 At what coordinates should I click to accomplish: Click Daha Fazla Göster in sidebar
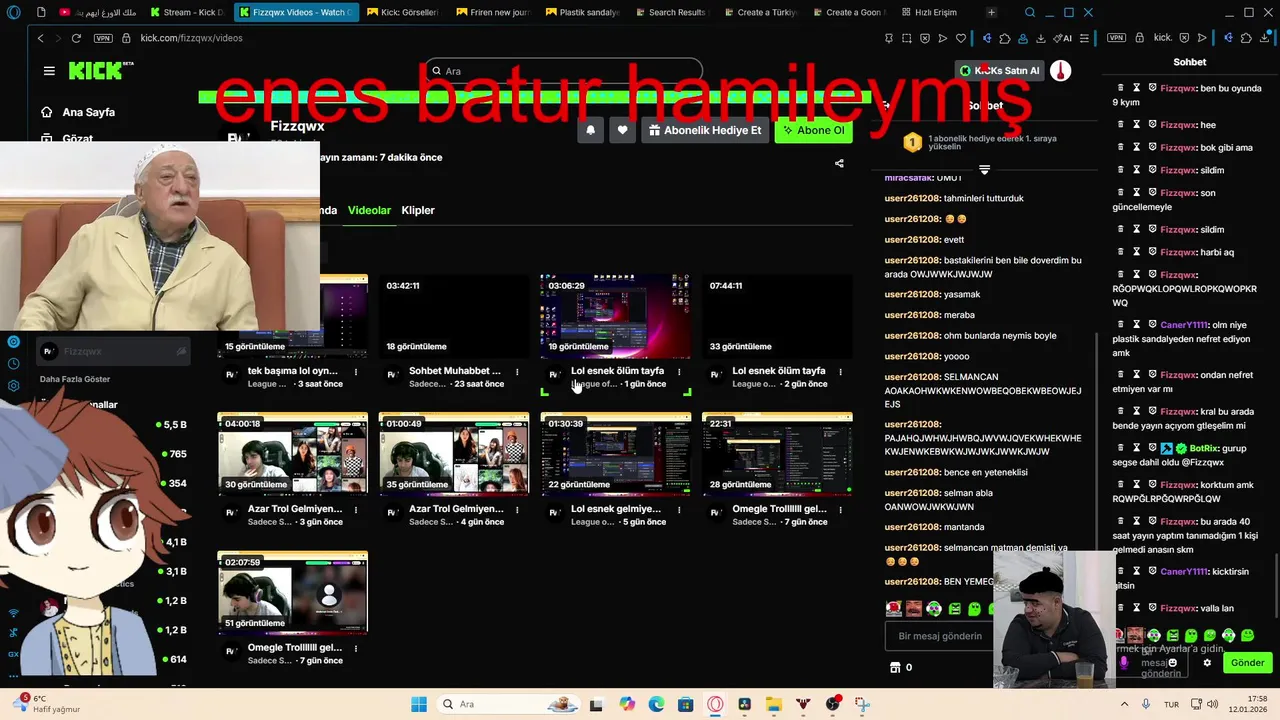[x=75, y=379]
